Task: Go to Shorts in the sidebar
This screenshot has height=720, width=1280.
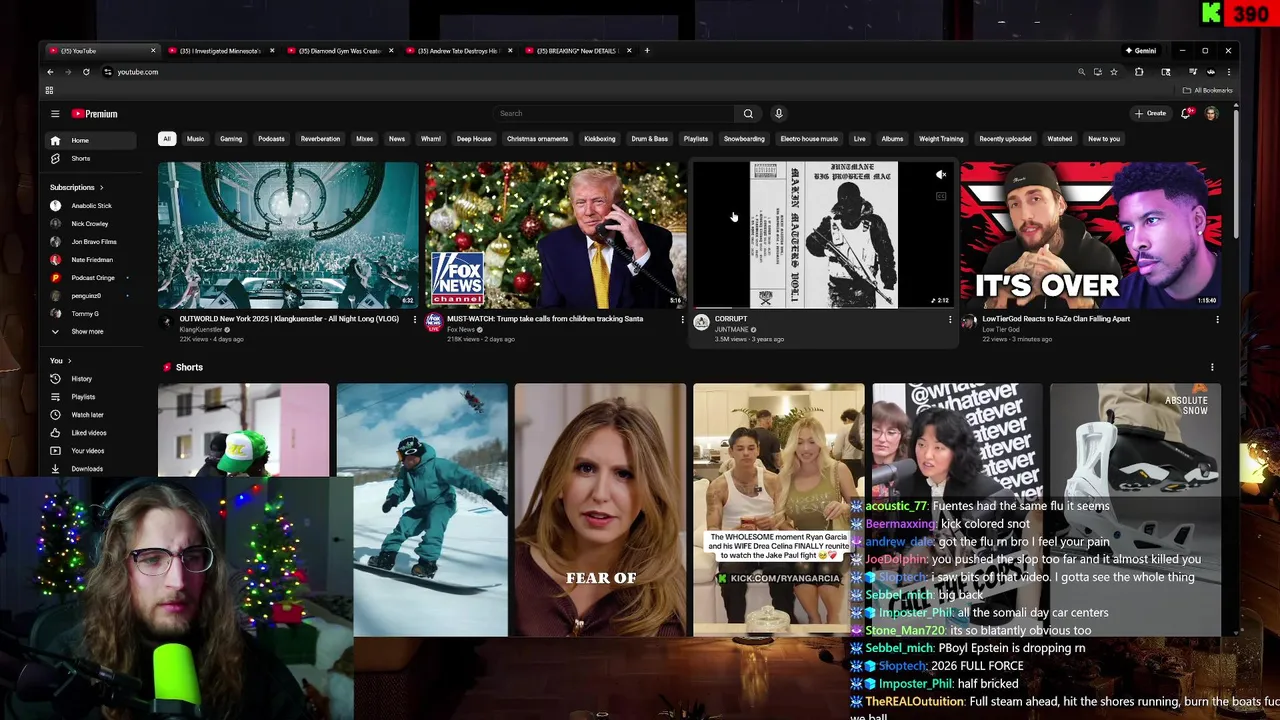Action: [90, 159]
